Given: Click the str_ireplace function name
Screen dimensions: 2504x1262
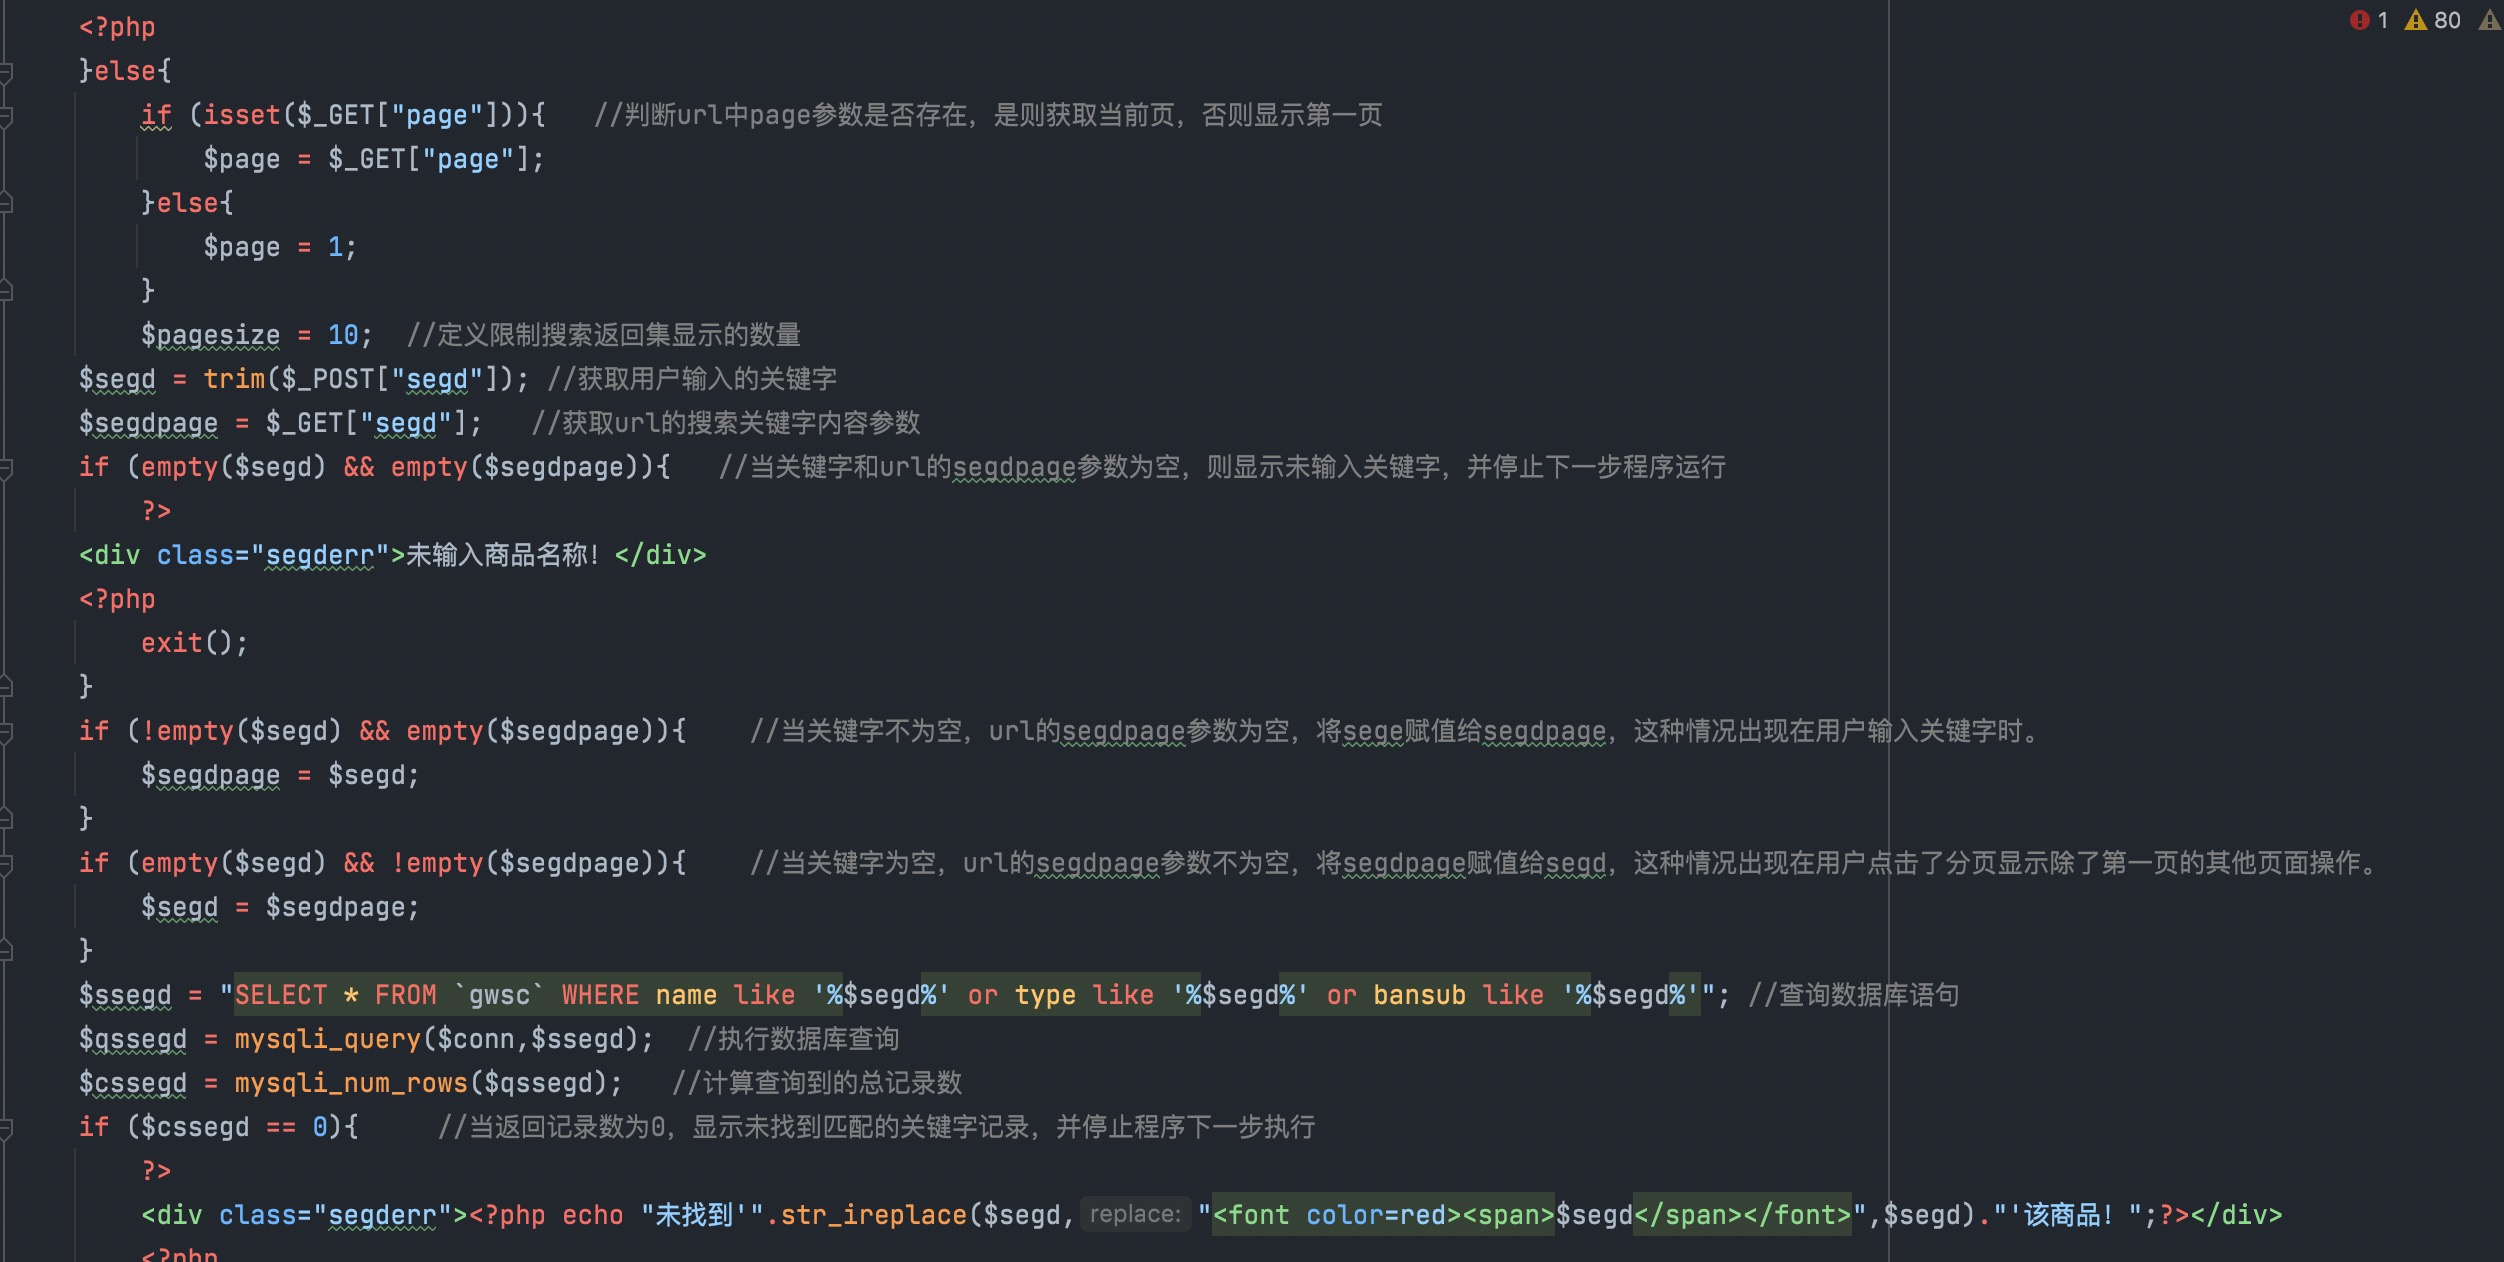Looking at the screenshot, I should coord(873,1216).
